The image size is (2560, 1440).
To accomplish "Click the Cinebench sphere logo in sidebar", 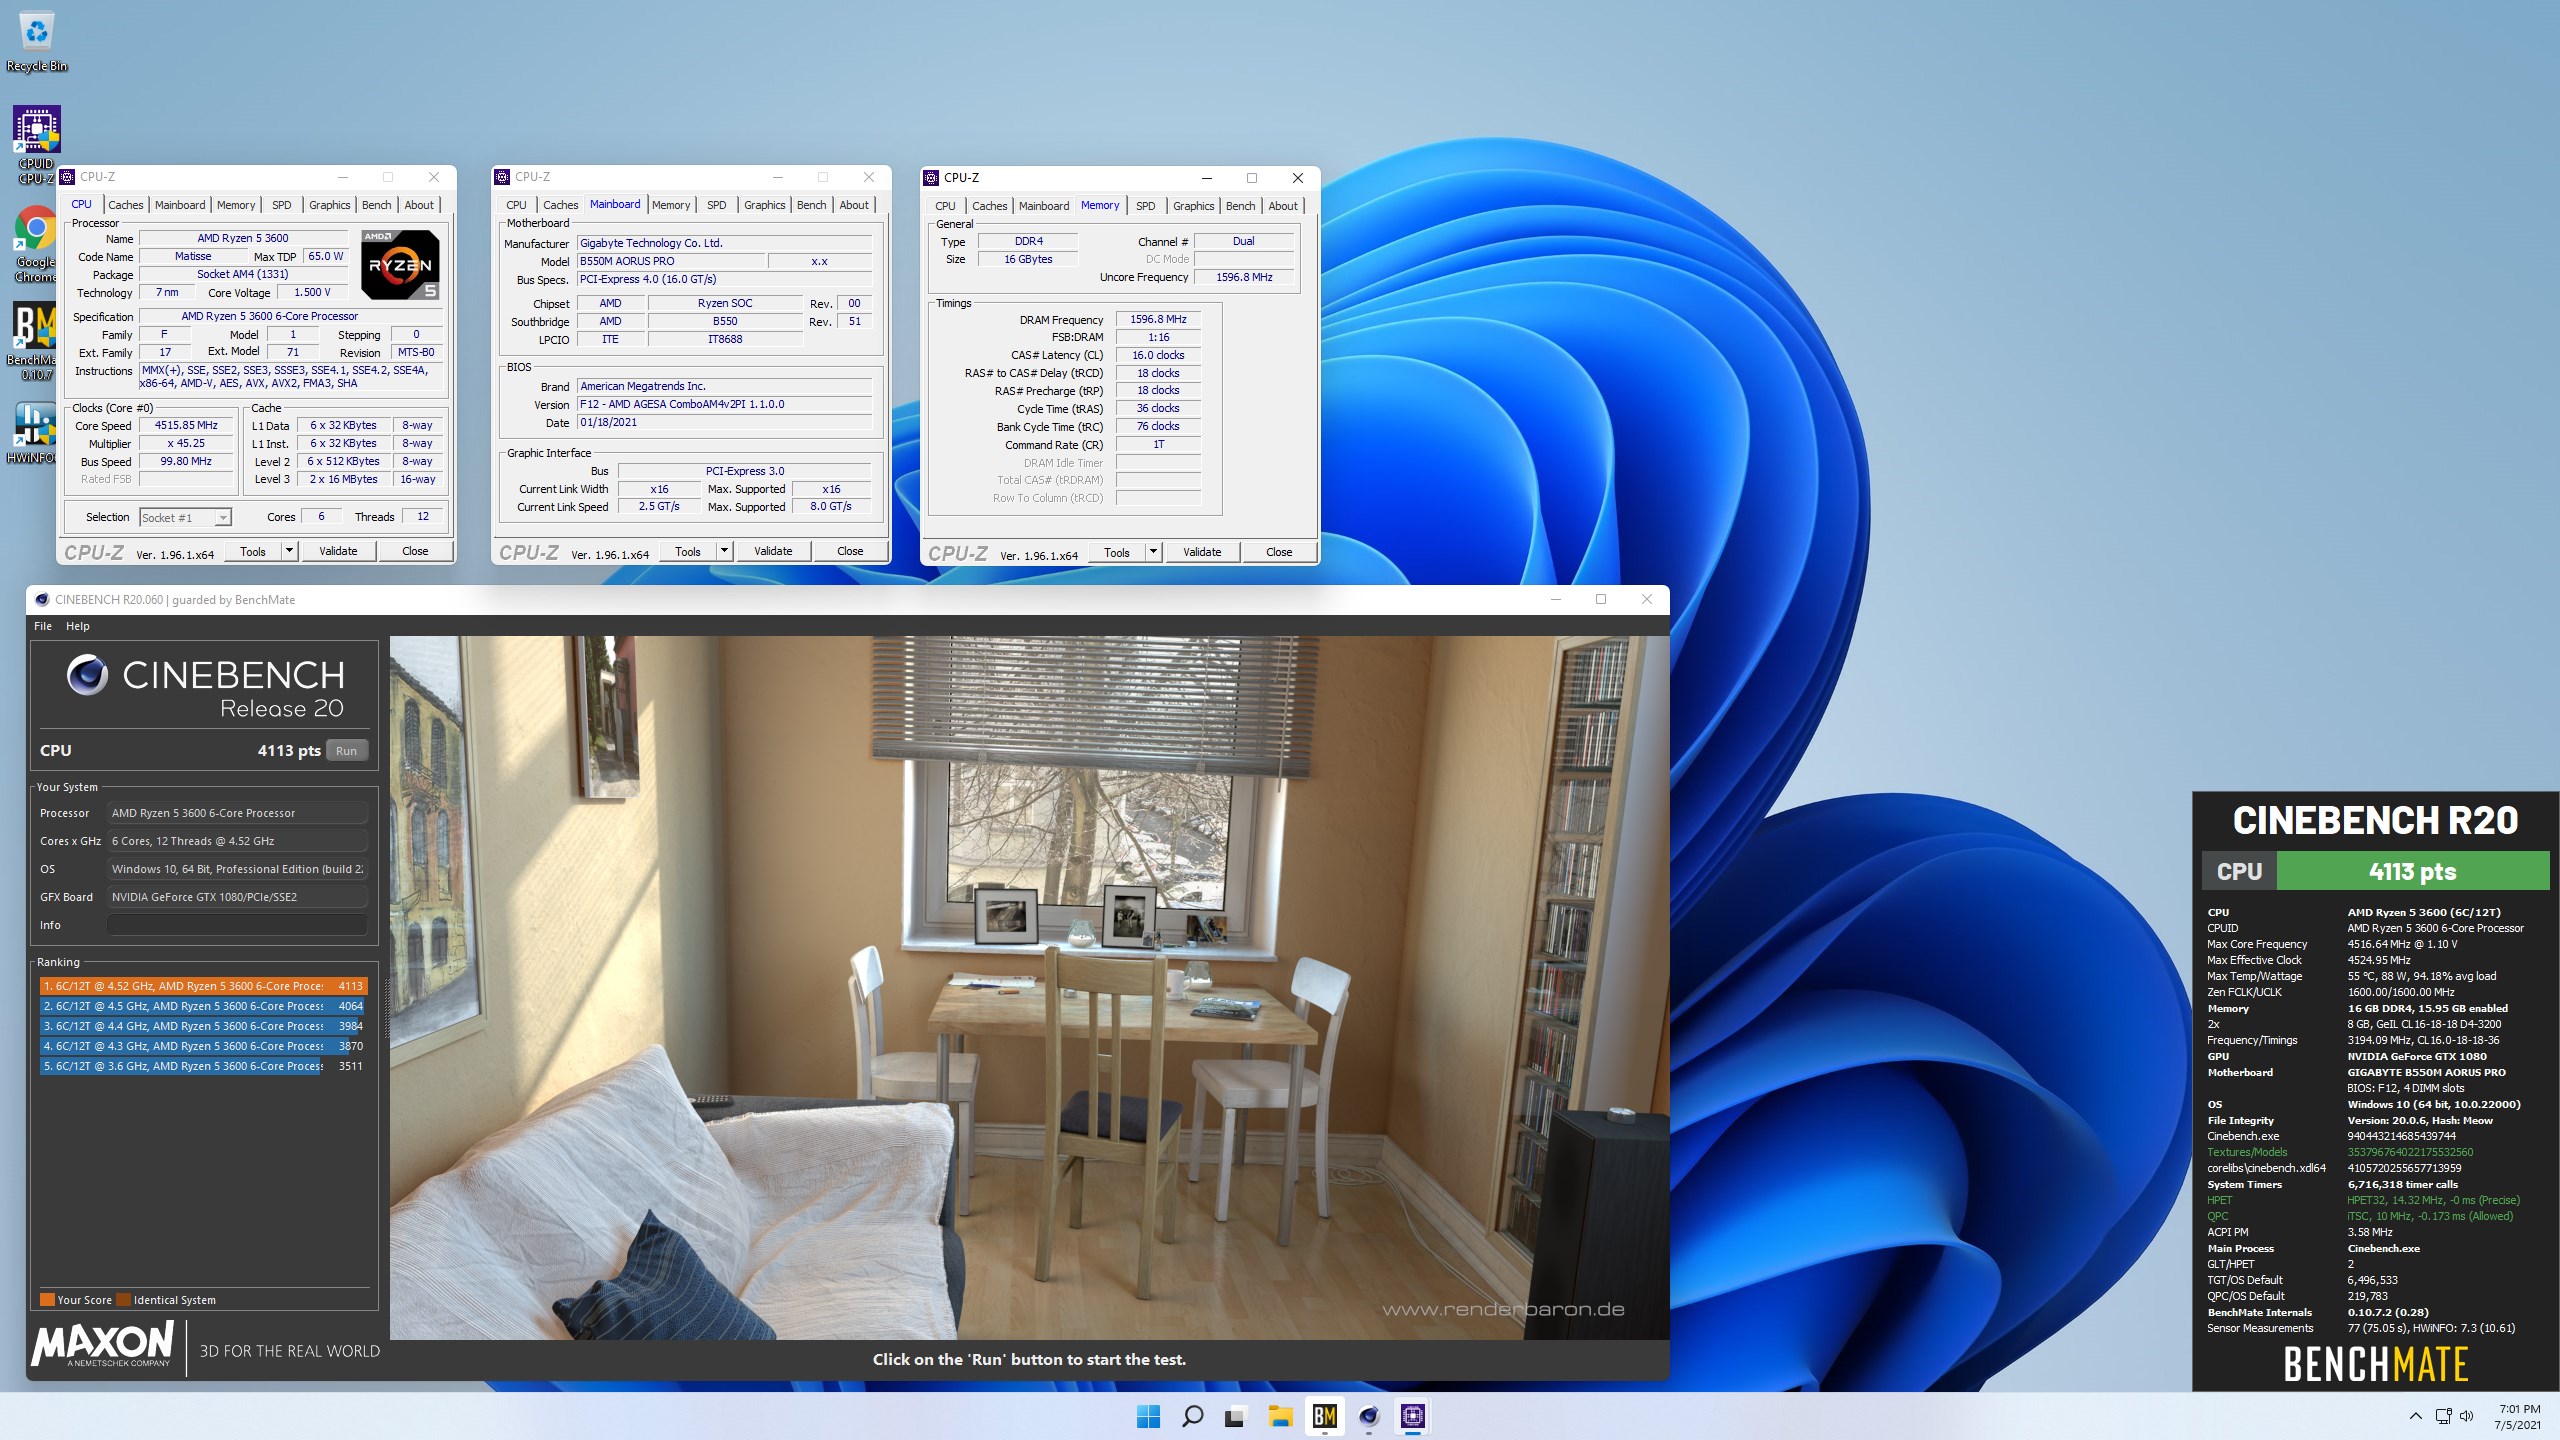I will tap(87, 675).
